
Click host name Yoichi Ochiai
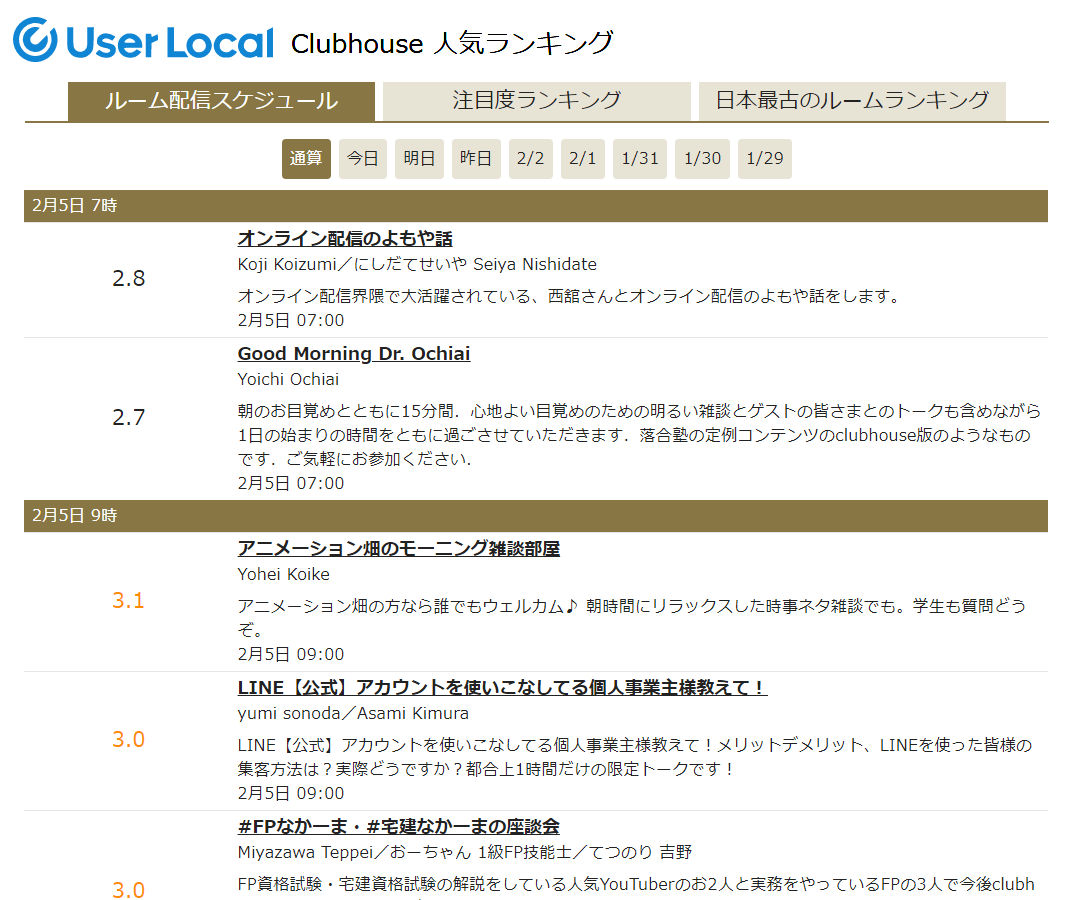289,379
